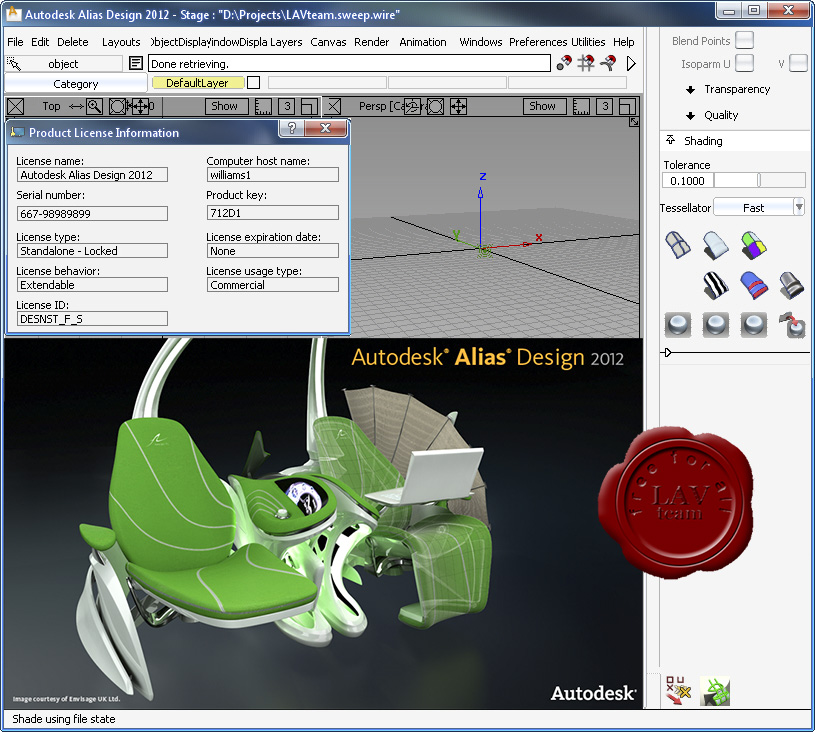Screen dimensions: 815x732
Task: Click the object pick mode button
Action: 63,64
